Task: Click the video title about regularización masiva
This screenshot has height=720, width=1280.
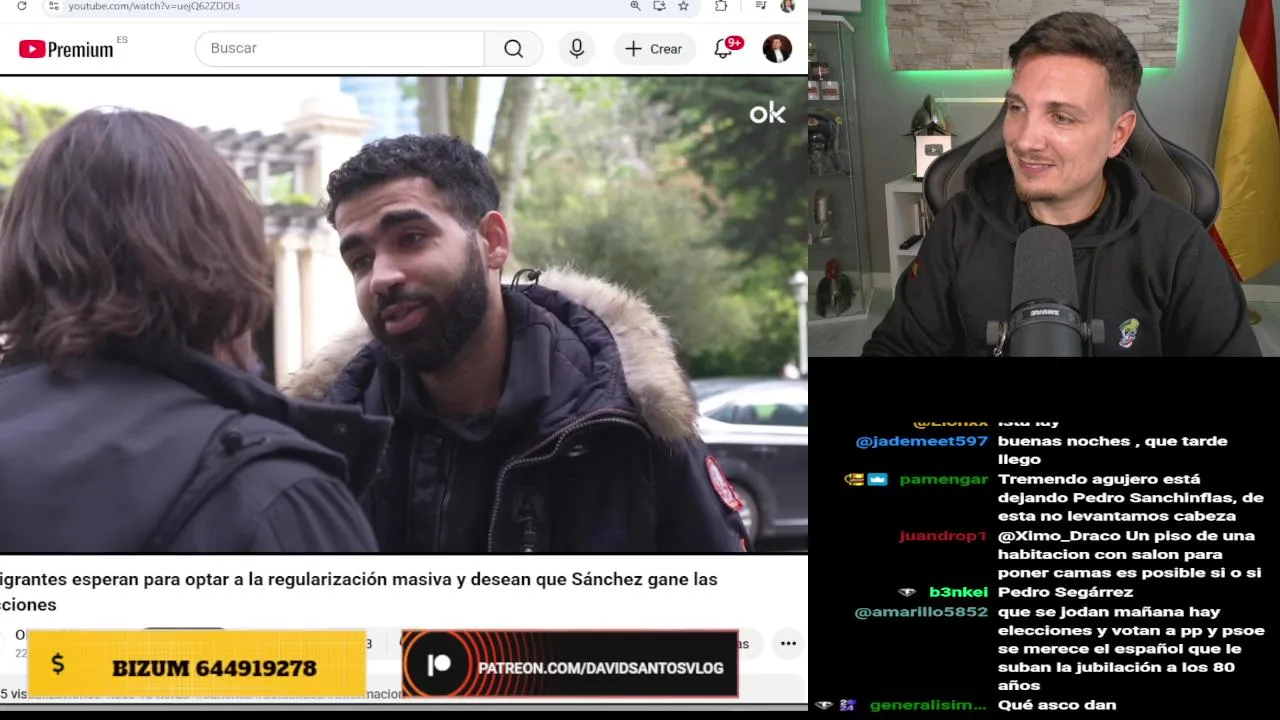Action: click(x=359, y=591)
